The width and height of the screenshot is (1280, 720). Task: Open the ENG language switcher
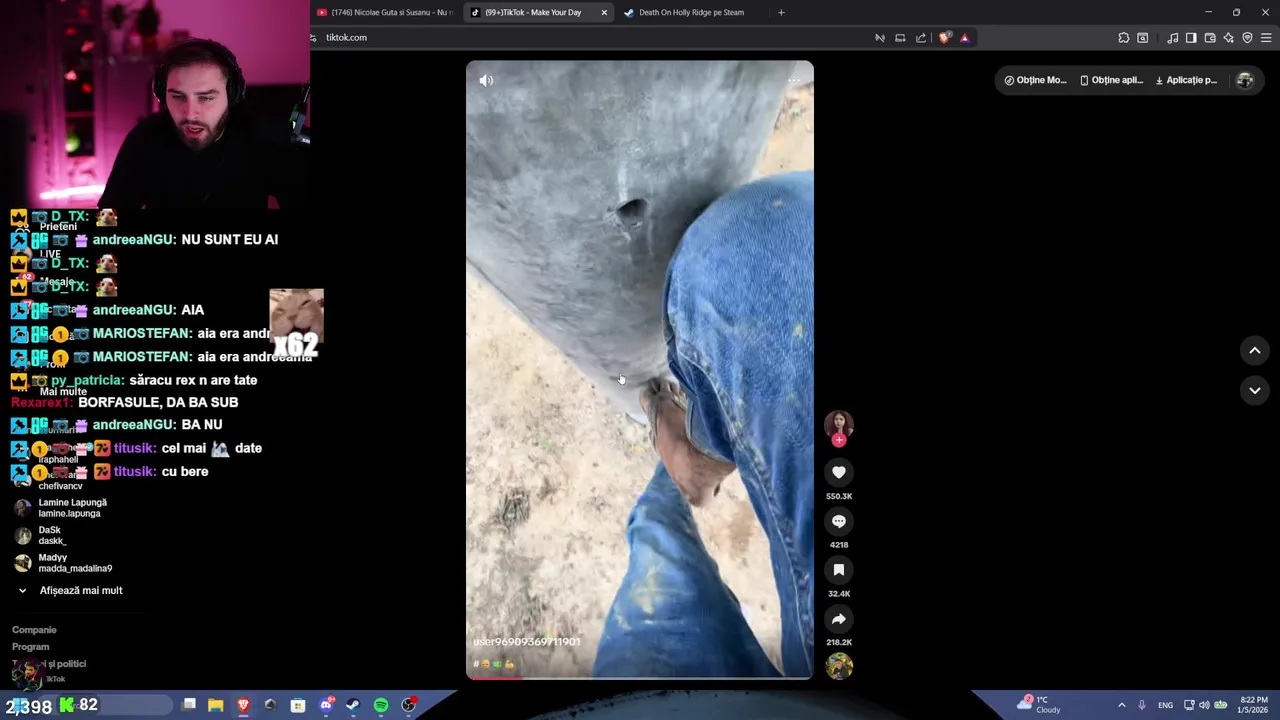[1165, 705]
